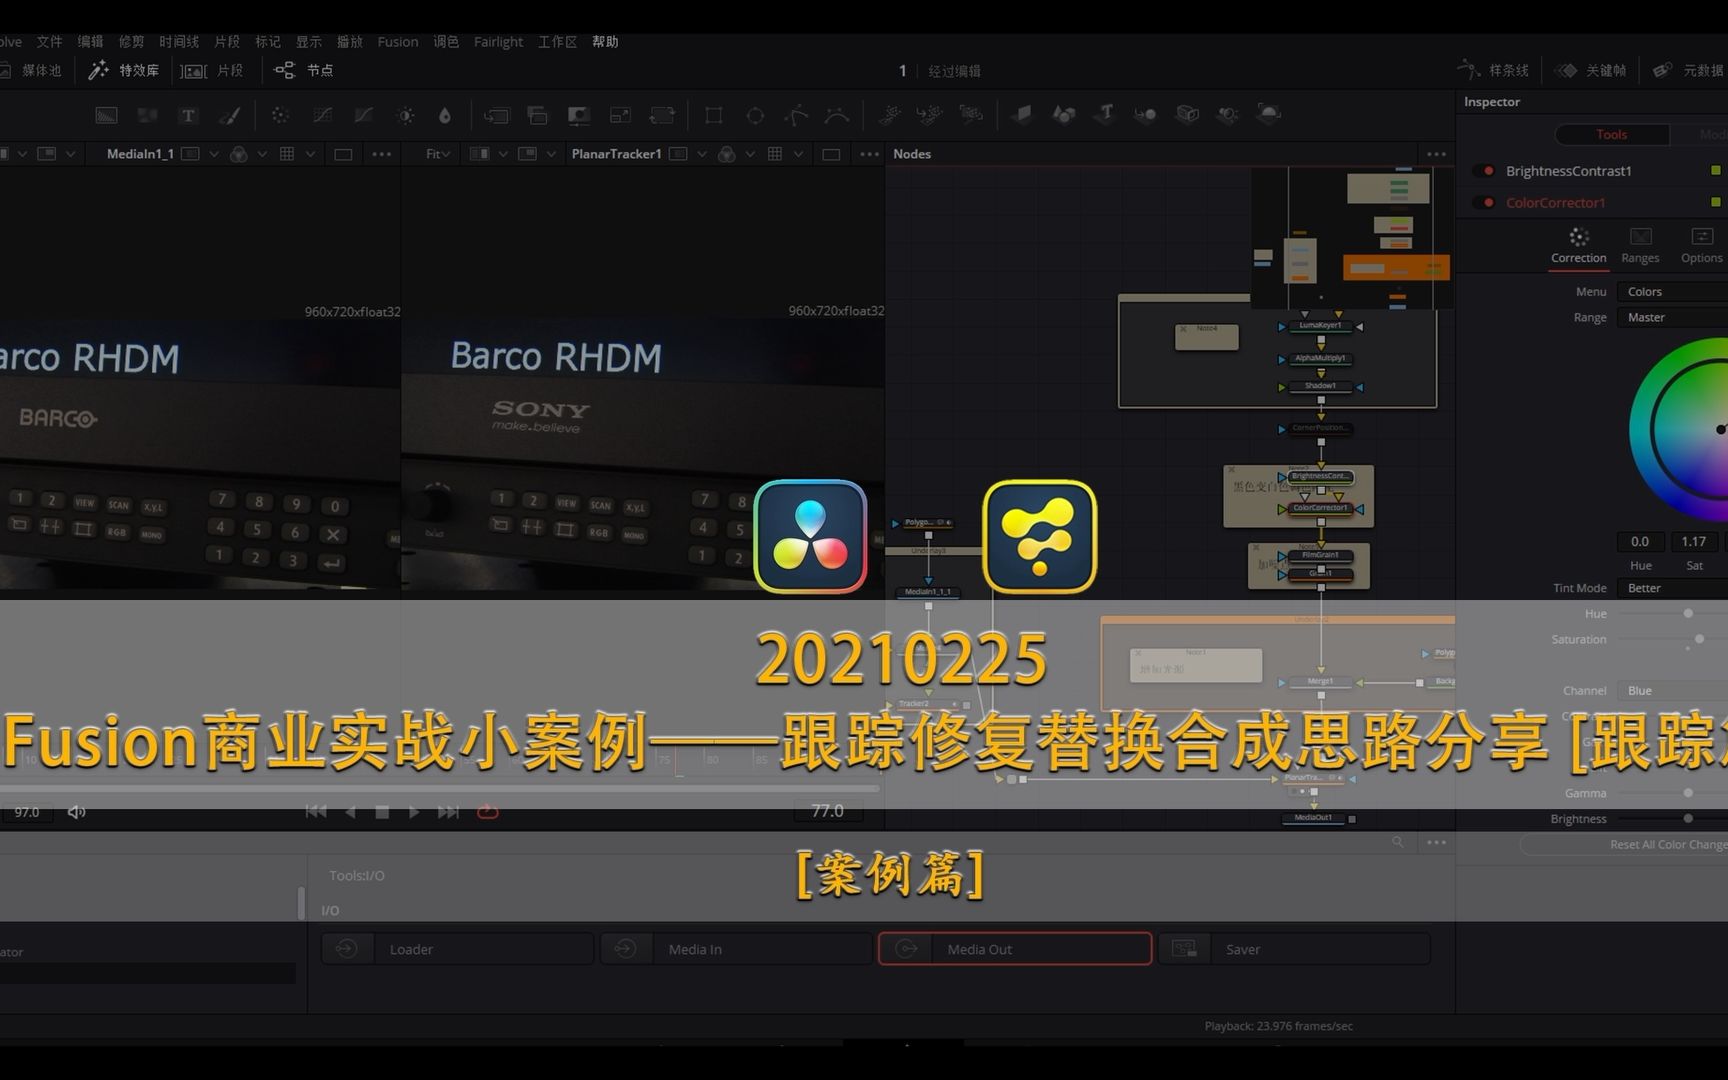Viewport: 1728px width, 1080px height.
Task: Add a Merge node from the toolbar
Action: 538,115
